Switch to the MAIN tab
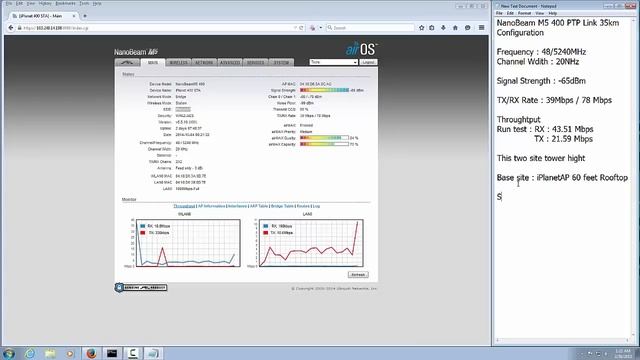The image size is (640, 360). coord(153,62)
